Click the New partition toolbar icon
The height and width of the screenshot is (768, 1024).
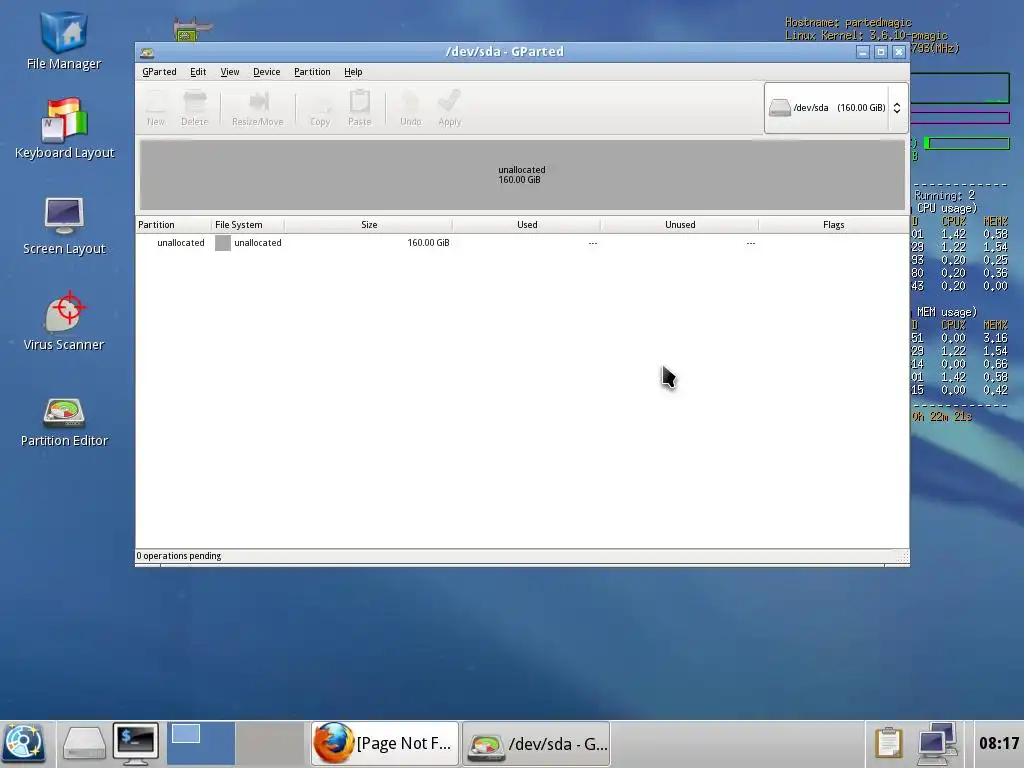[x=155, y=108]
